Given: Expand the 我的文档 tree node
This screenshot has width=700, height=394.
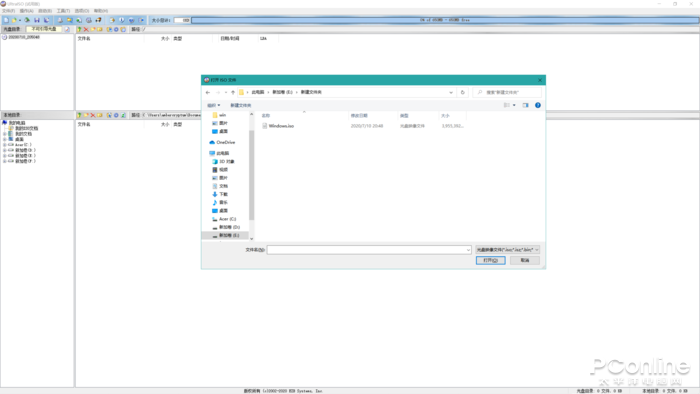Looking at the screenshot, I should 4,134.
